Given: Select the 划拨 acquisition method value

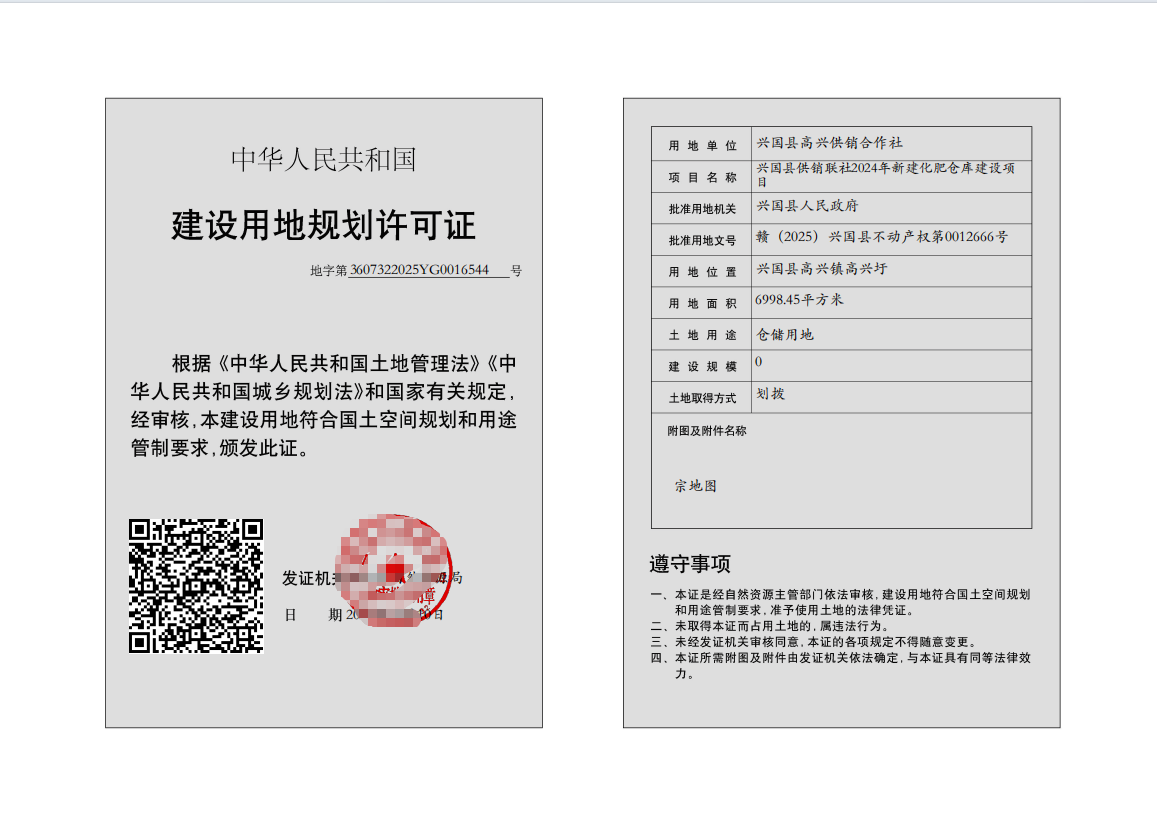Looking at the screenshot, I should (x=771, y=394).
